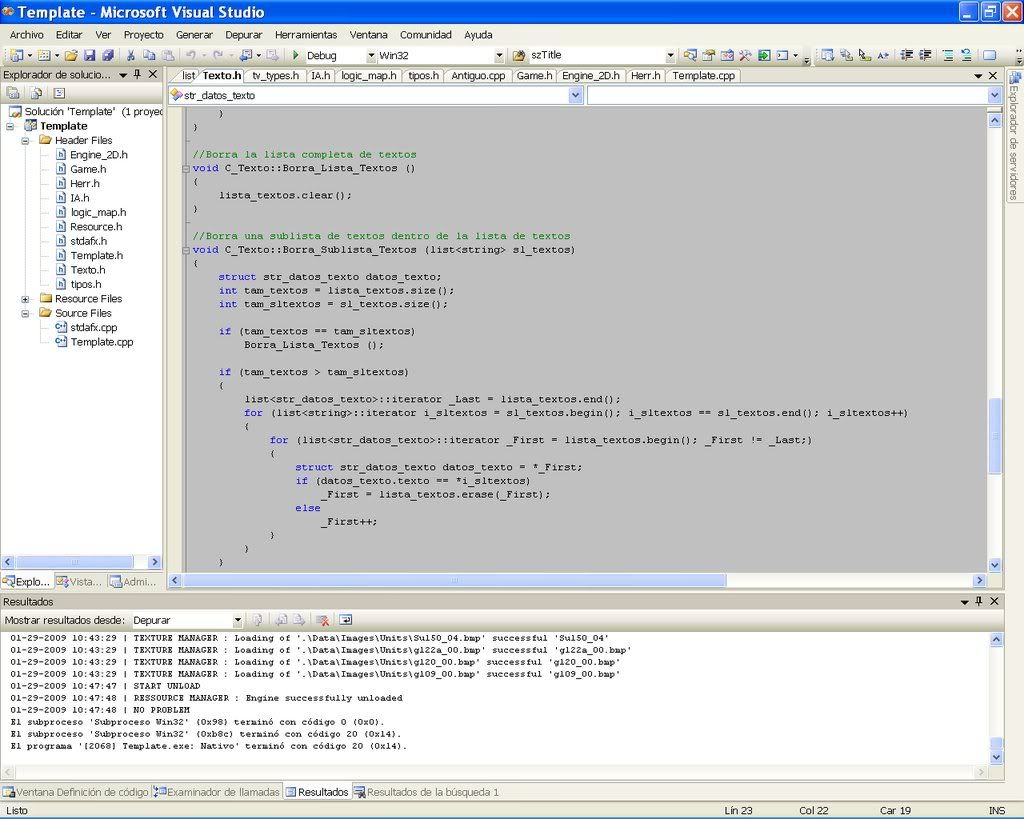
Task: Open the Toolbox hammer and wrench icon
Action: (x=745, y=56)
